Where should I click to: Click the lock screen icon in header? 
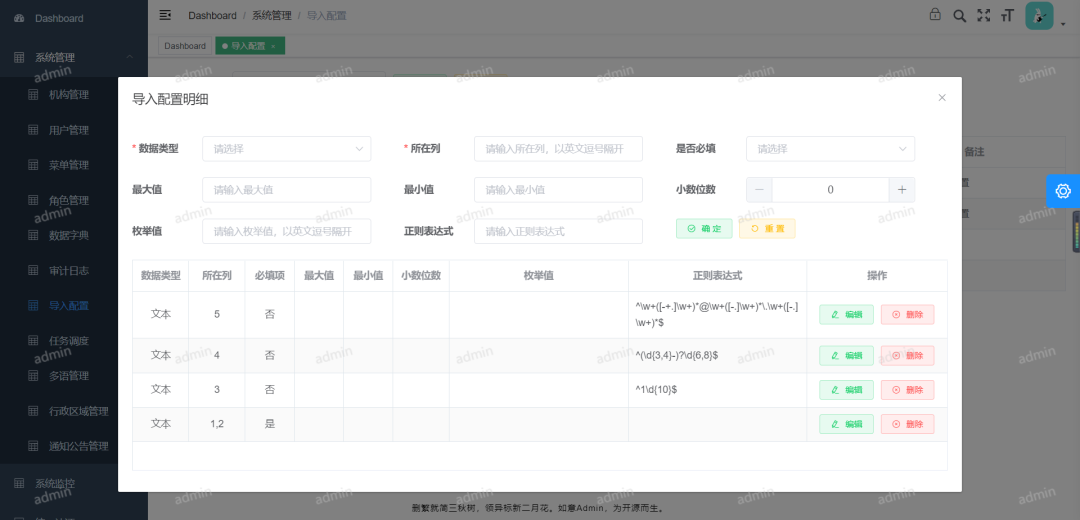935,15
